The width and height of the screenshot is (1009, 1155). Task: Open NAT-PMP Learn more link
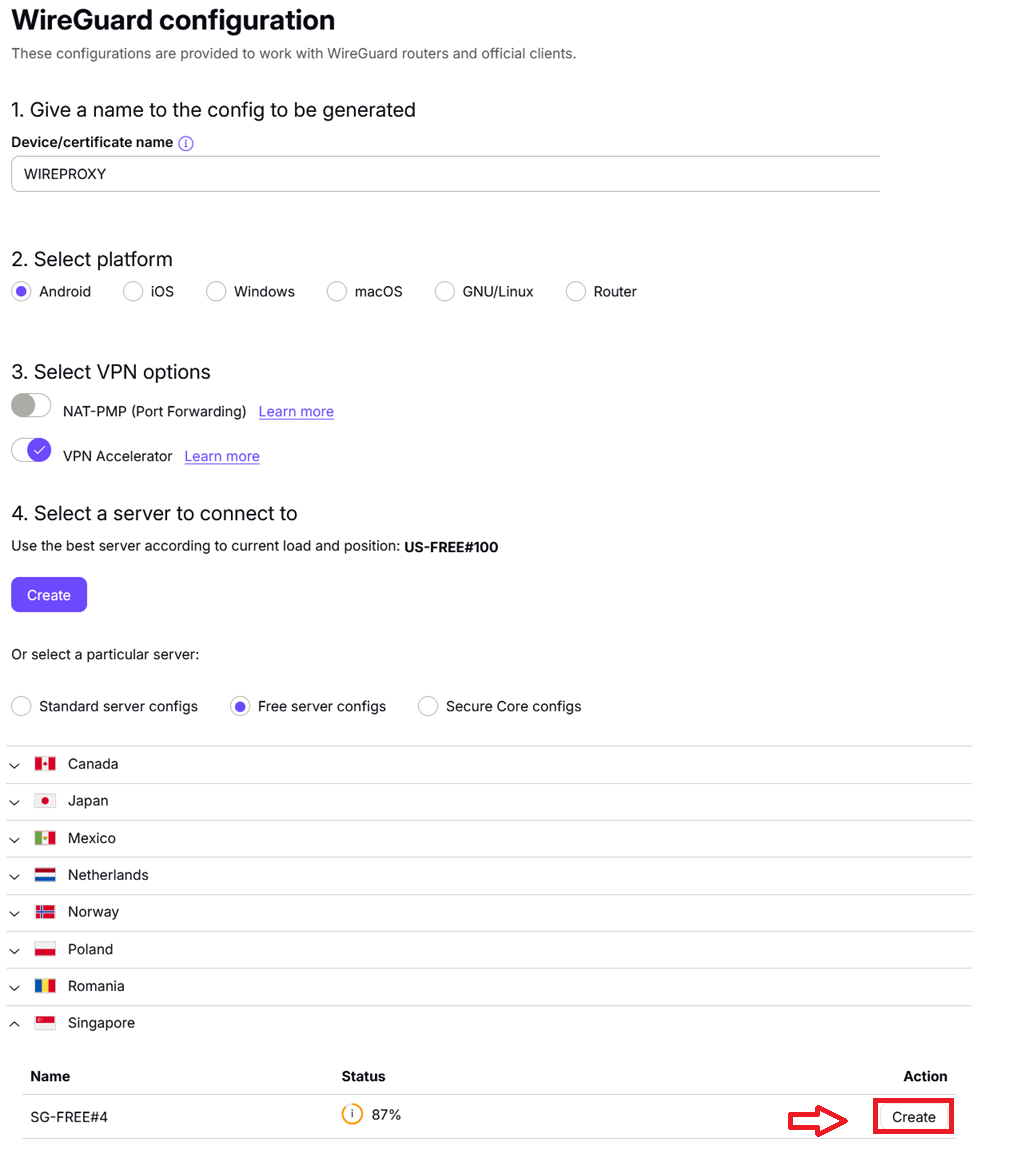coord(296,411)
